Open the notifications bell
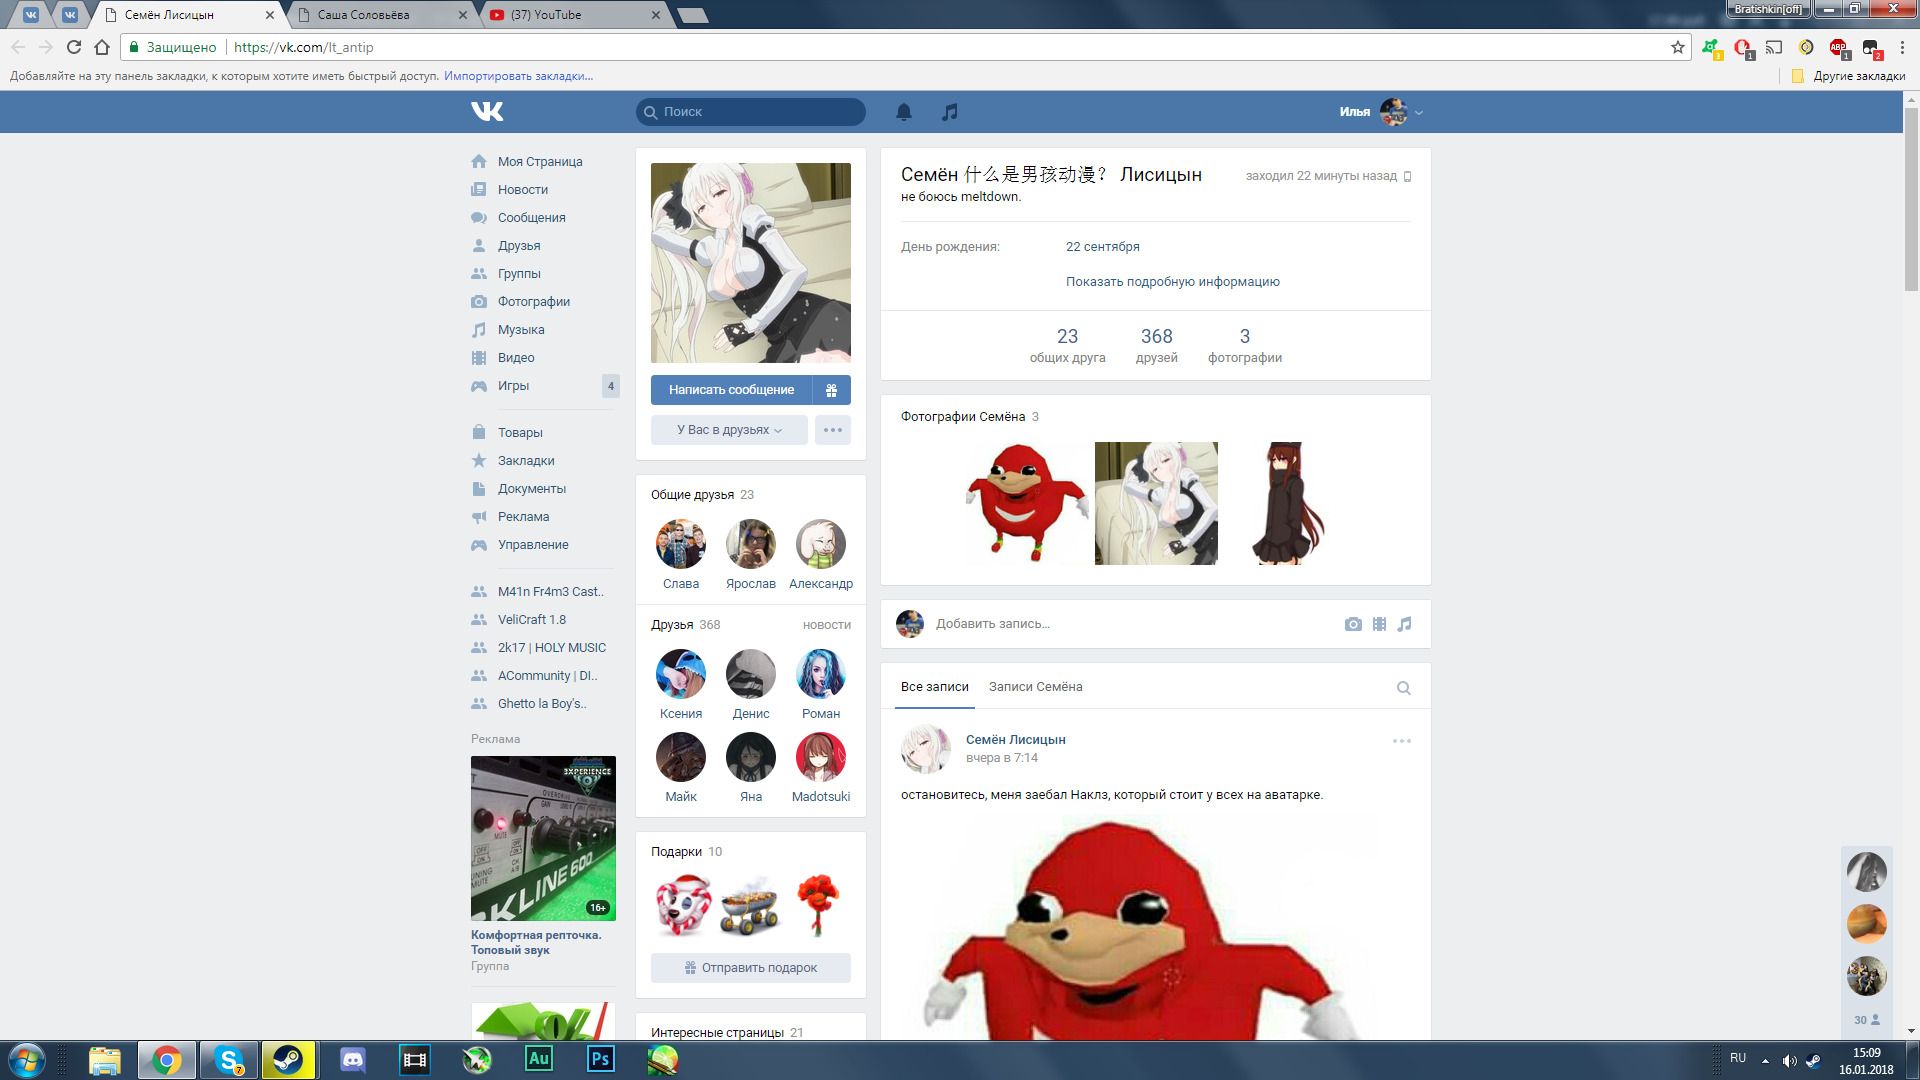Screen dimensions: 1920x1080 pyautogui.click(x=903, y=112)
